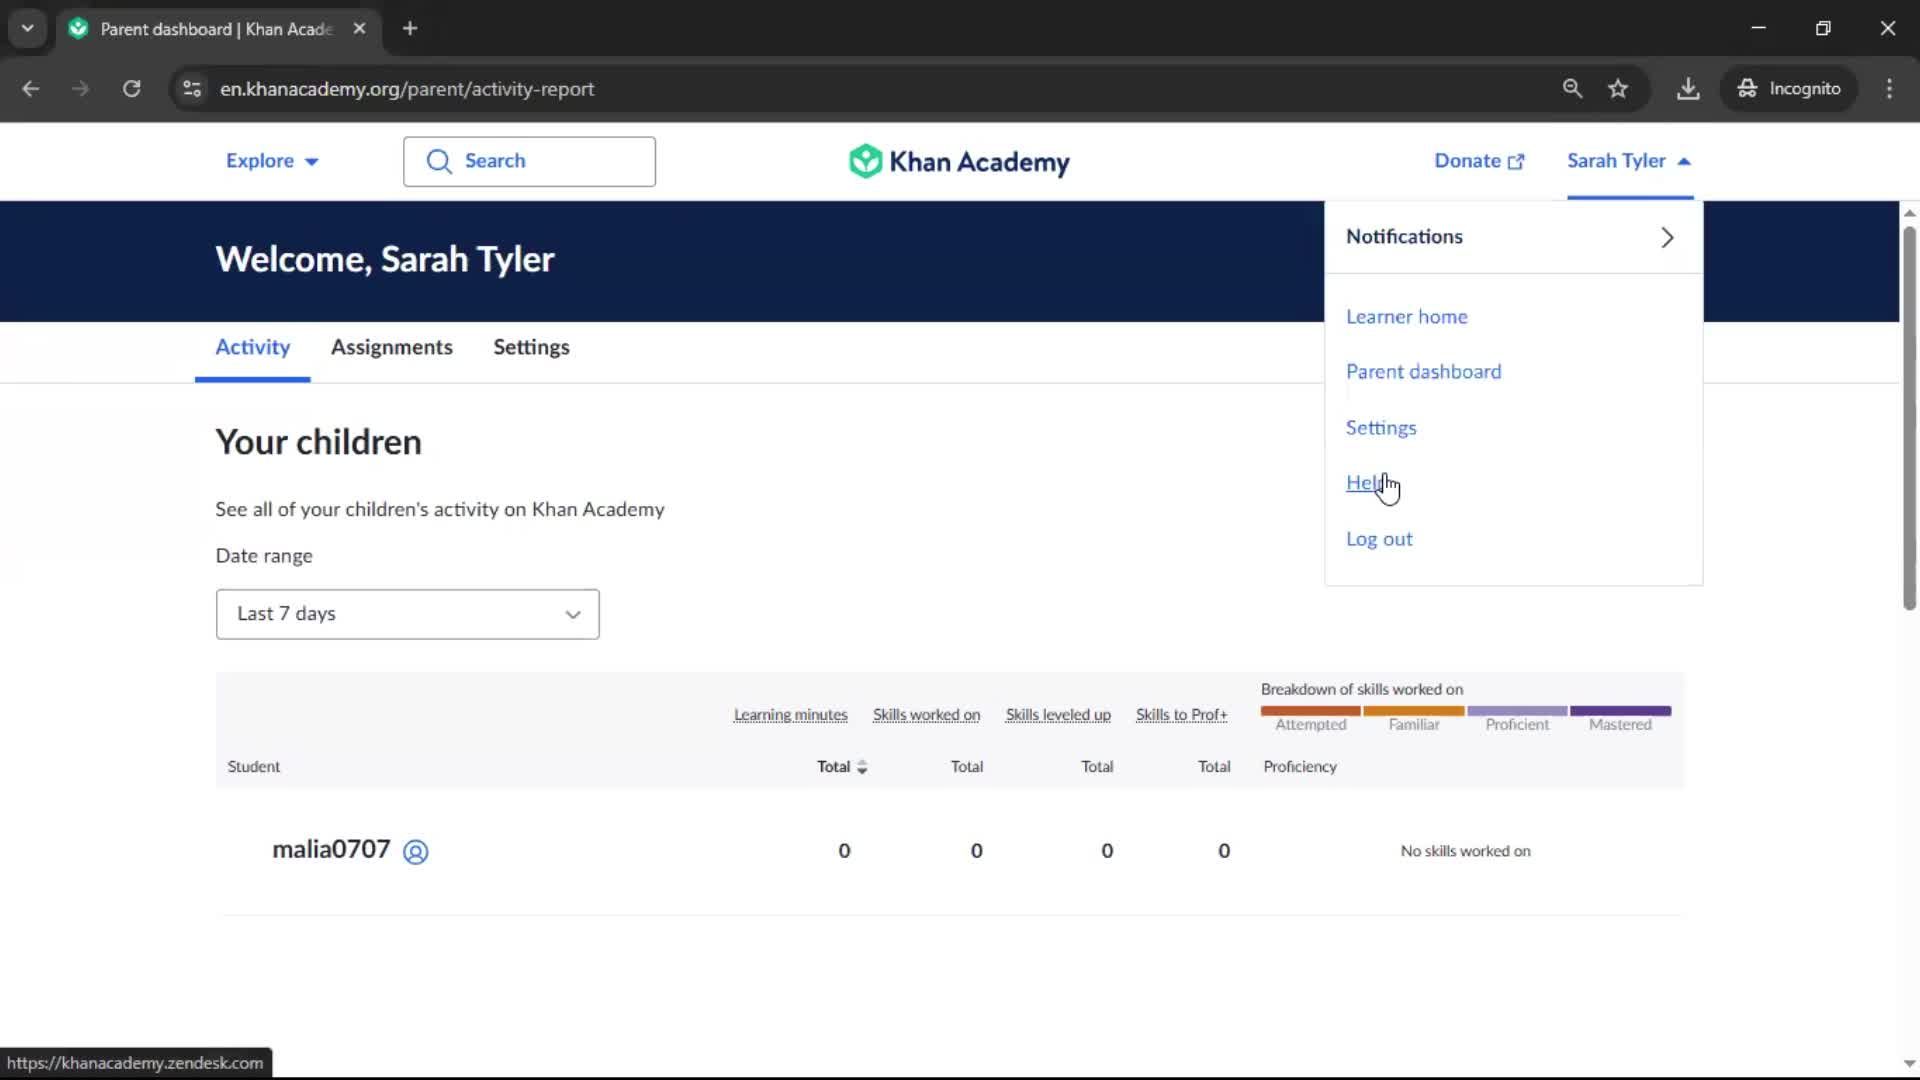Close the Parent dashboard browser tab
The height and width of the screenshot is (1080, 1920).
[359, 28]
